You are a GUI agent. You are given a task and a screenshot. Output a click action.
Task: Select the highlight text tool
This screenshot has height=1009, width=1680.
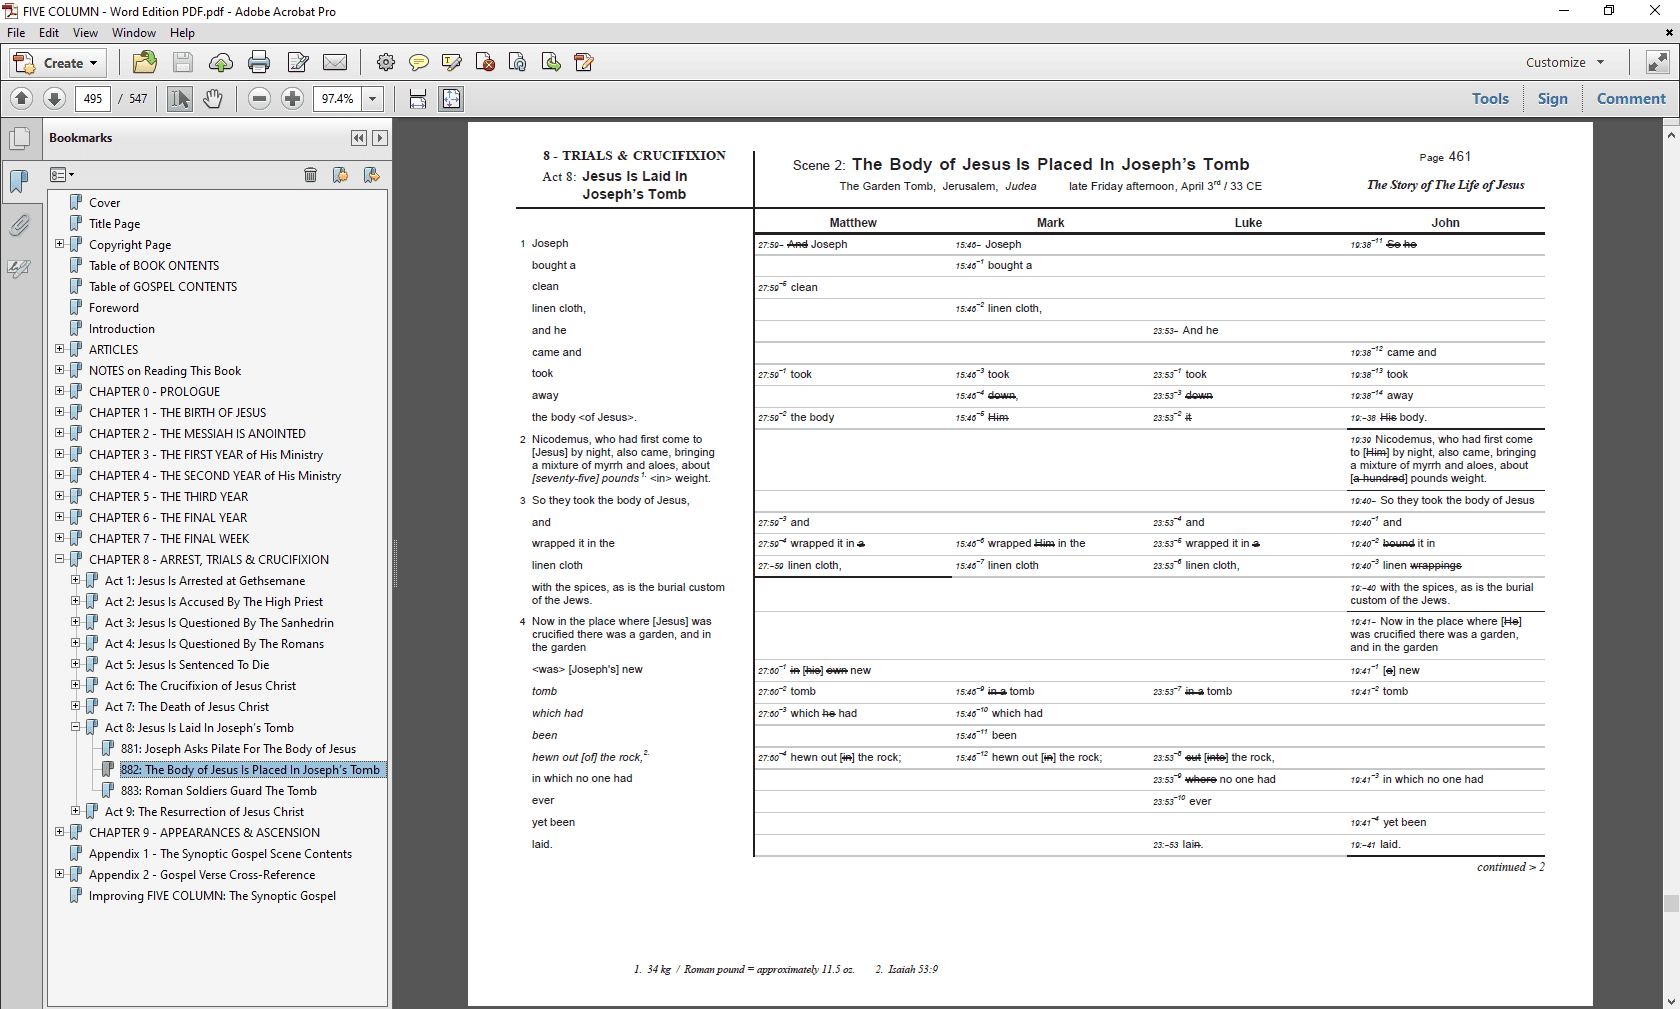coord(452,62)
